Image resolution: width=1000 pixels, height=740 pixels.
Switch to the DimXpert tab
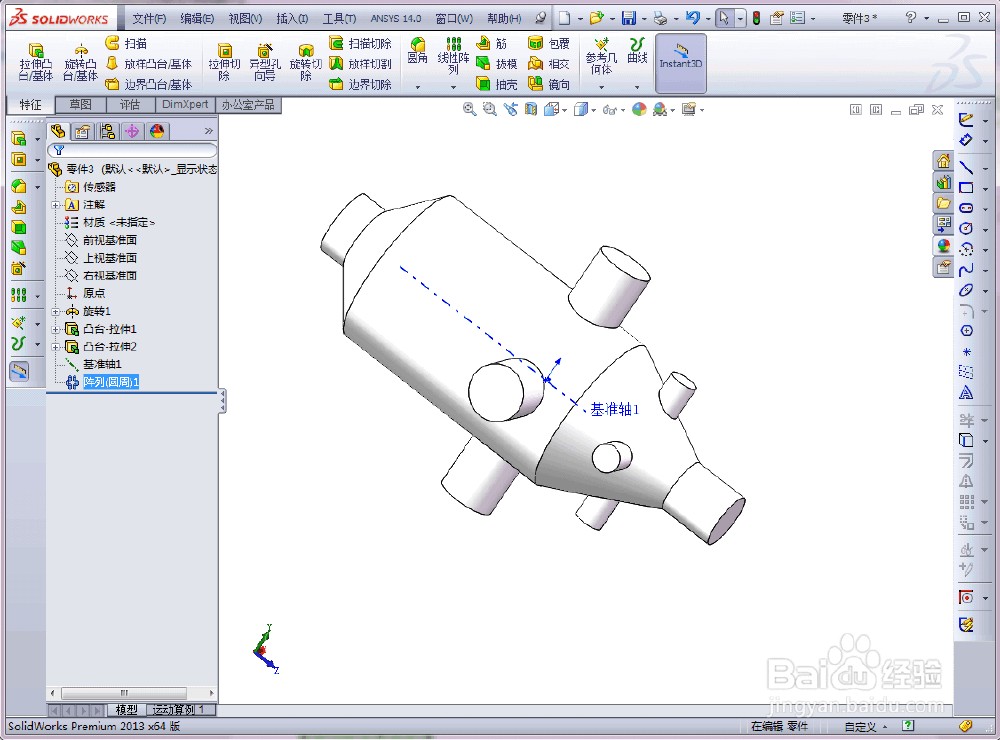[185, 105]
